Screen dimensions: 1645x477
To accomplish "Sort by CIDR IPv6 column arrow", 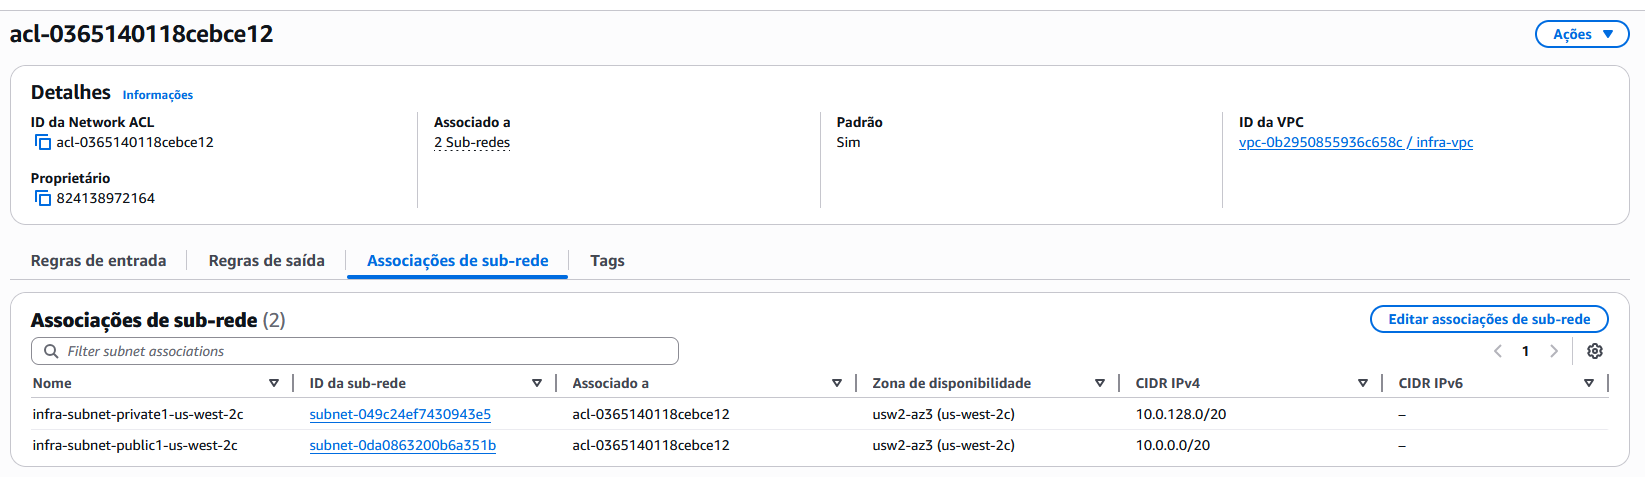I will (x=1589, y=383).
